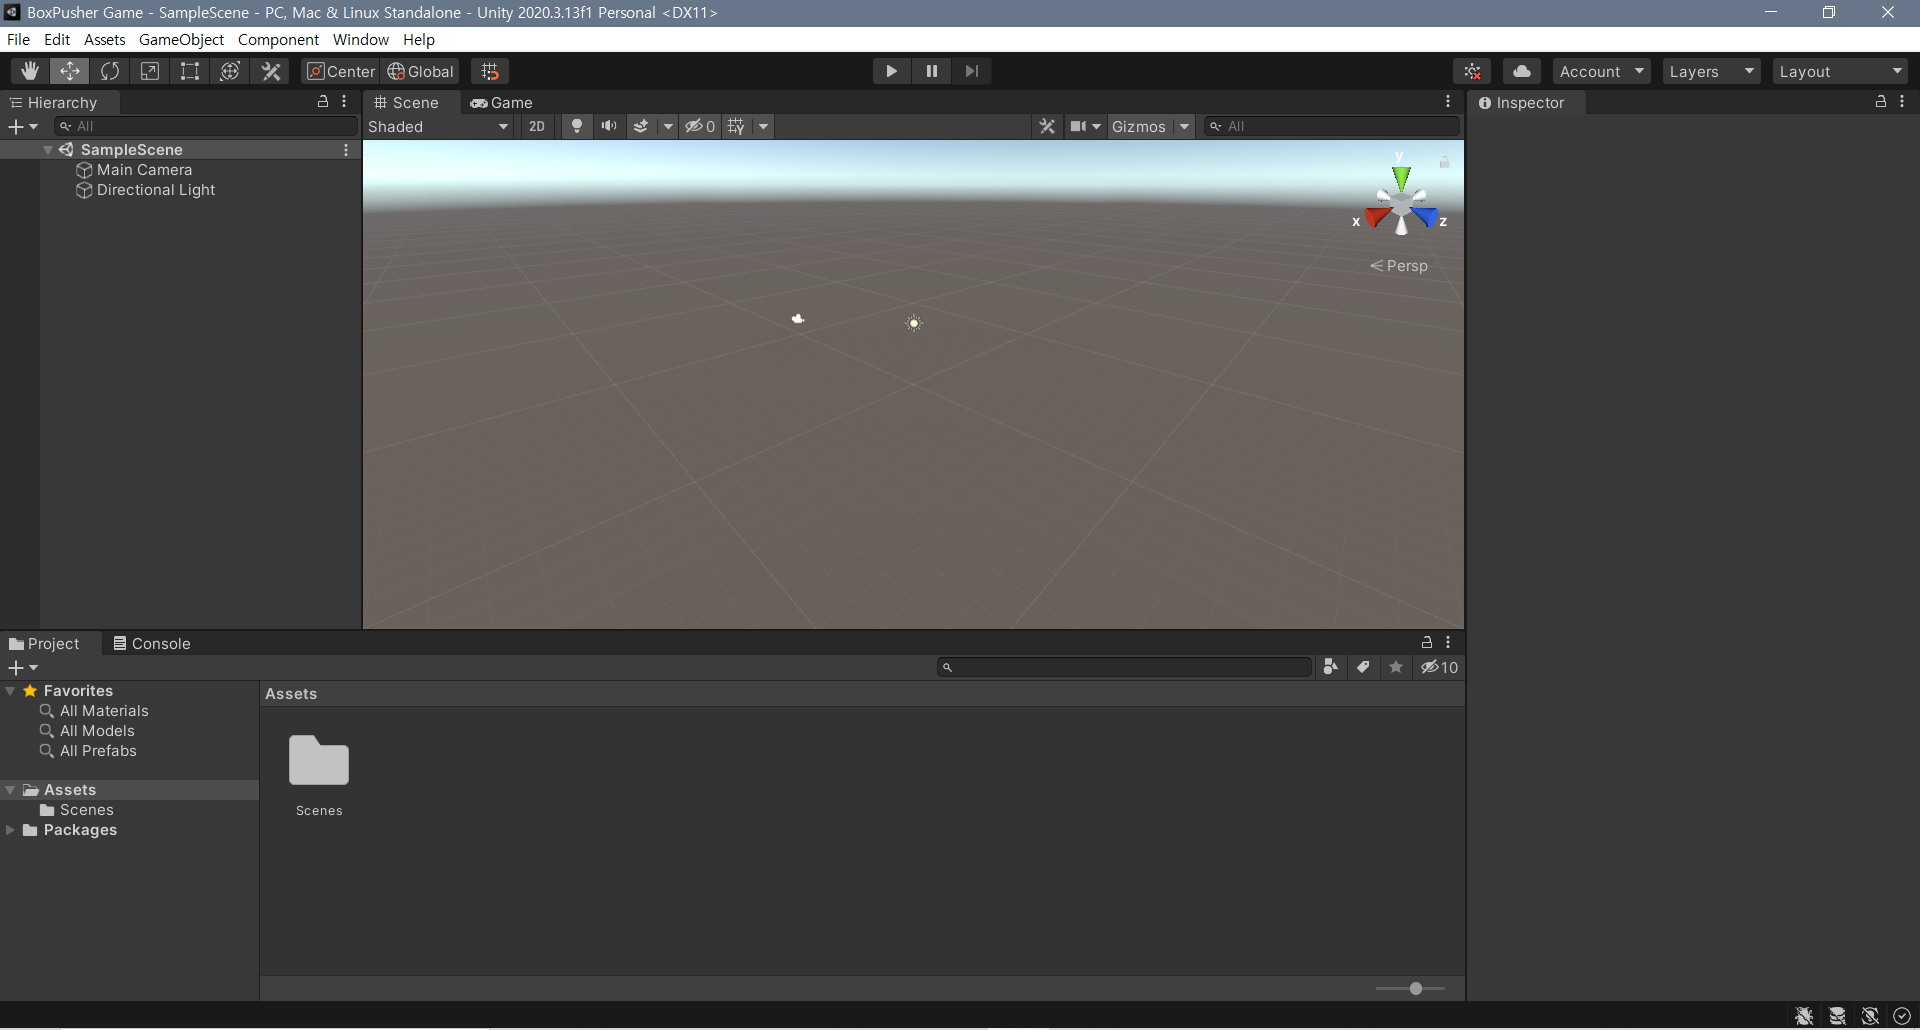Open the Layers dropdown
The width and height of the screenshot is (1920, 1030).
(1712, 71)
